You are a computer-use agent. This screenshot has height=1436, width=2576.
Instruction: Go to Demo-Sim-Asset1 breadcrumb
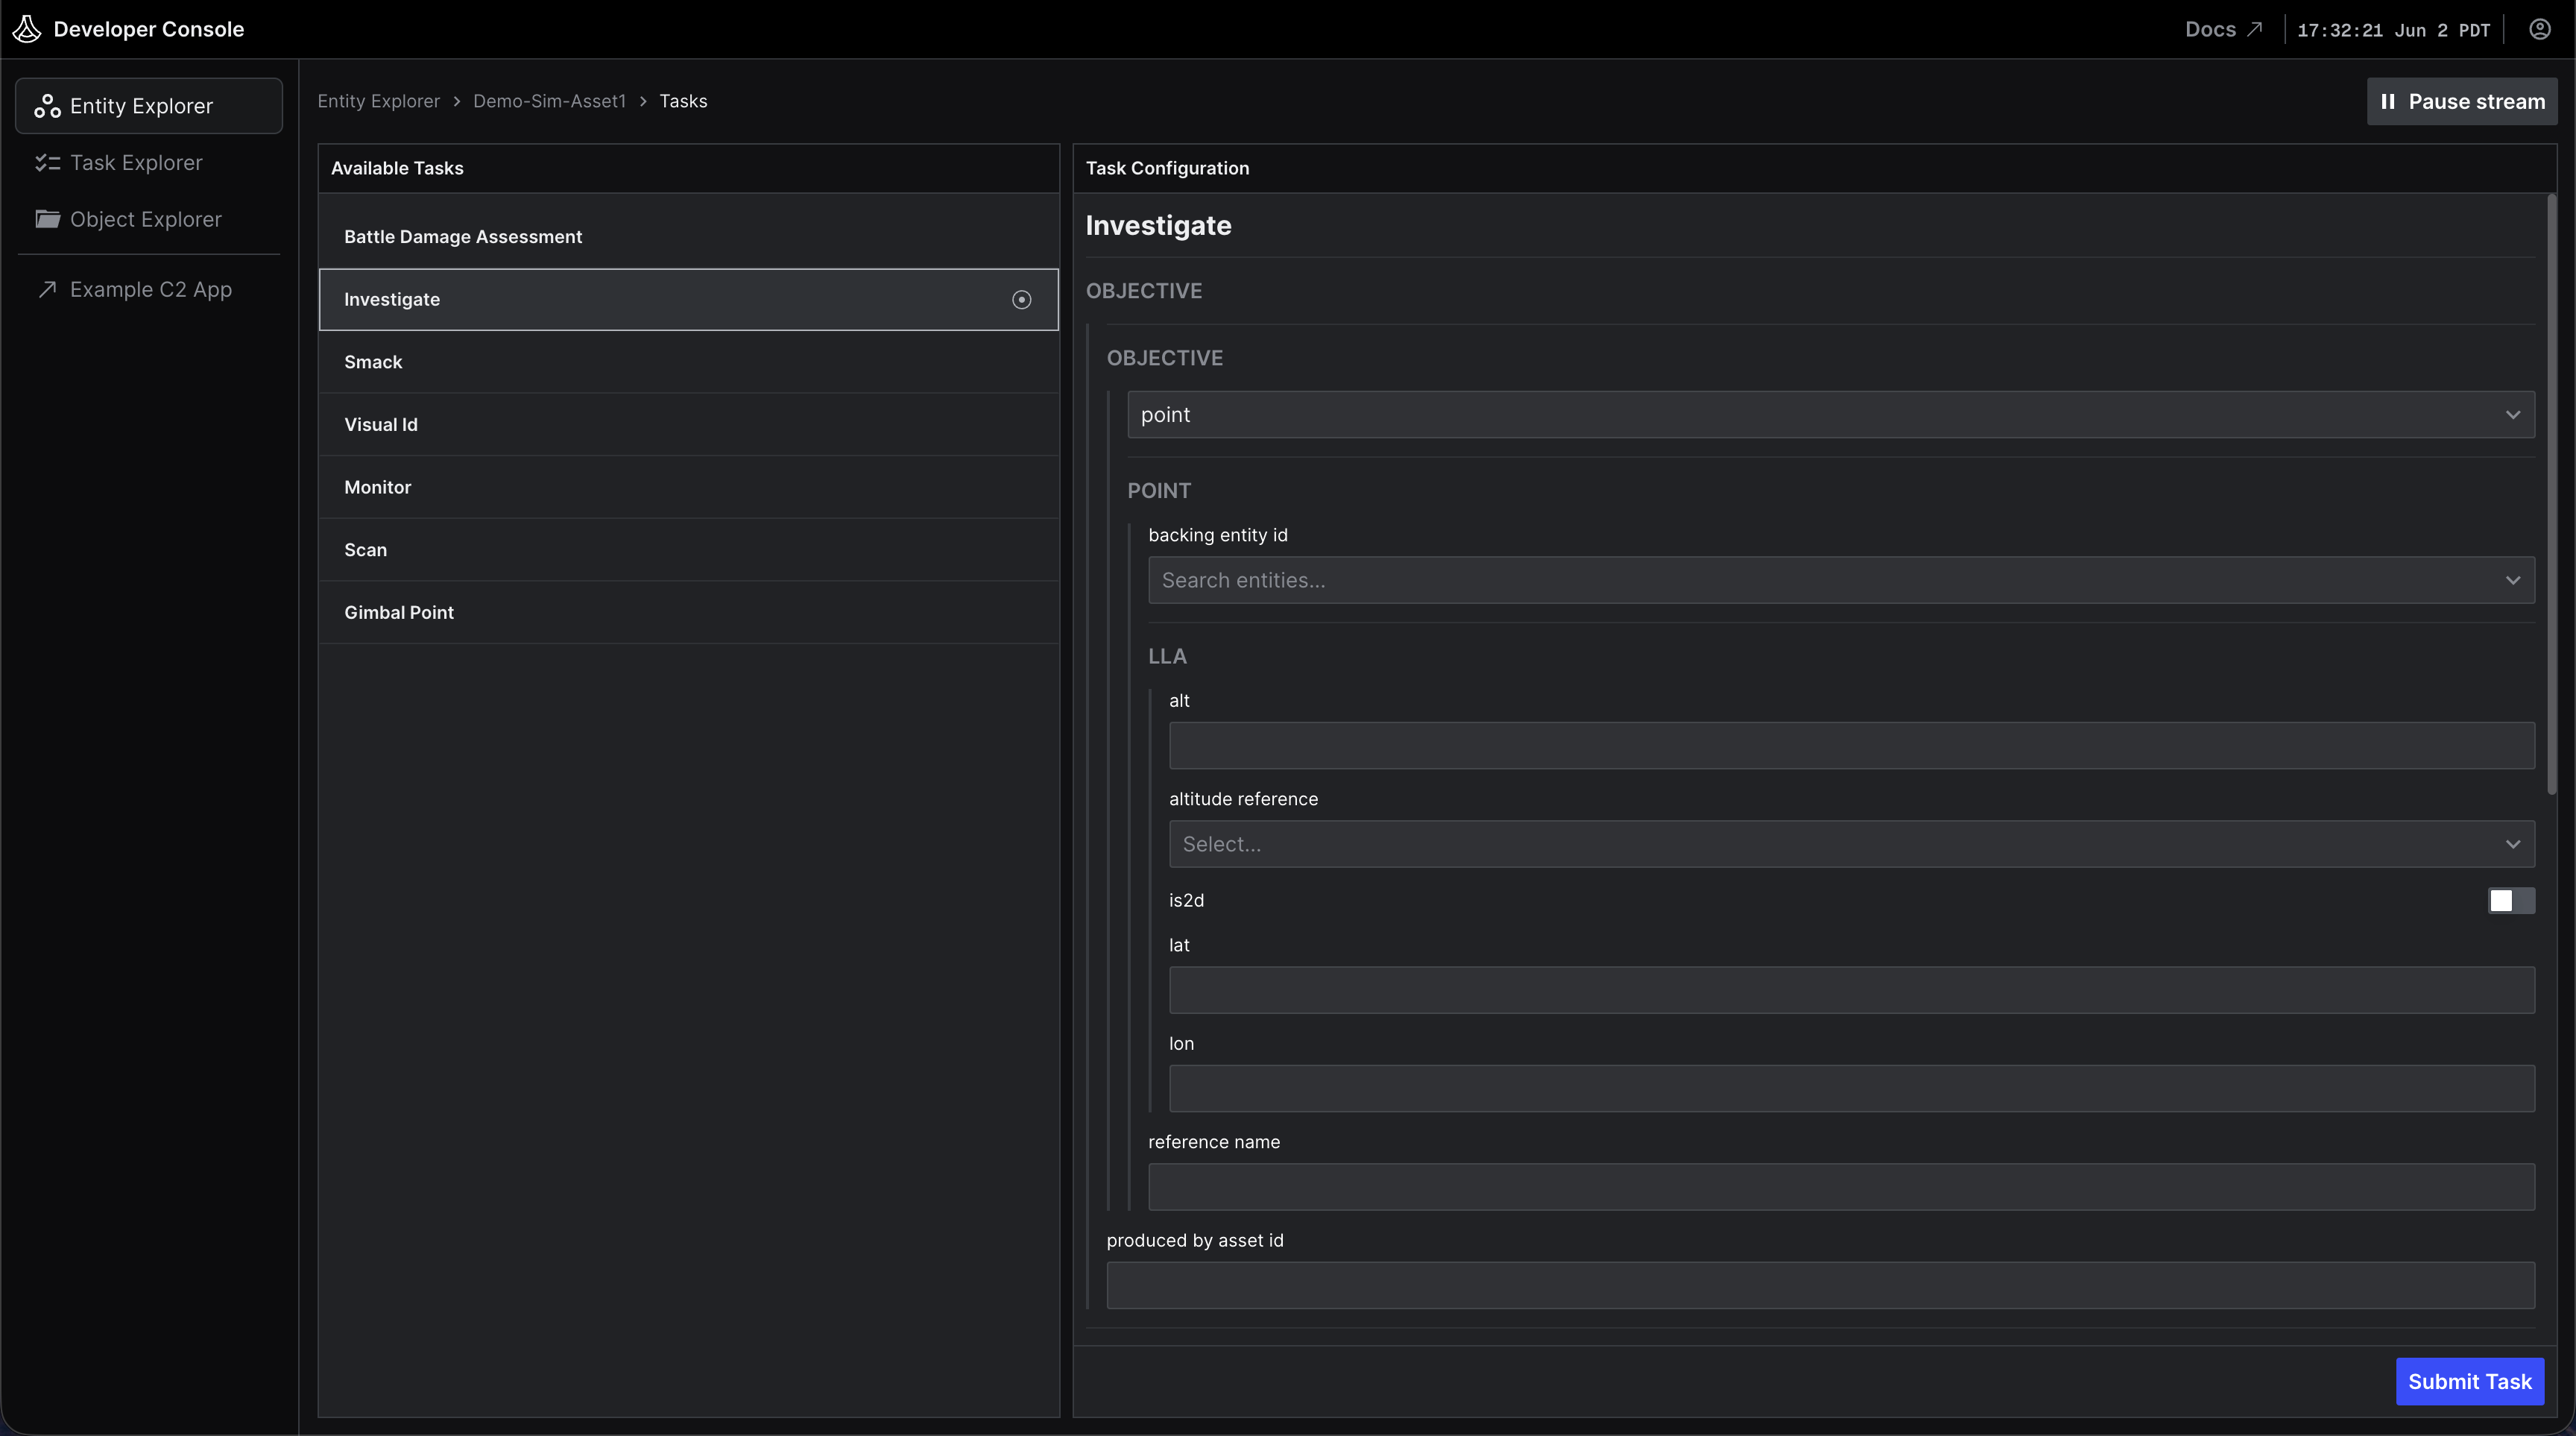[549, 101]
